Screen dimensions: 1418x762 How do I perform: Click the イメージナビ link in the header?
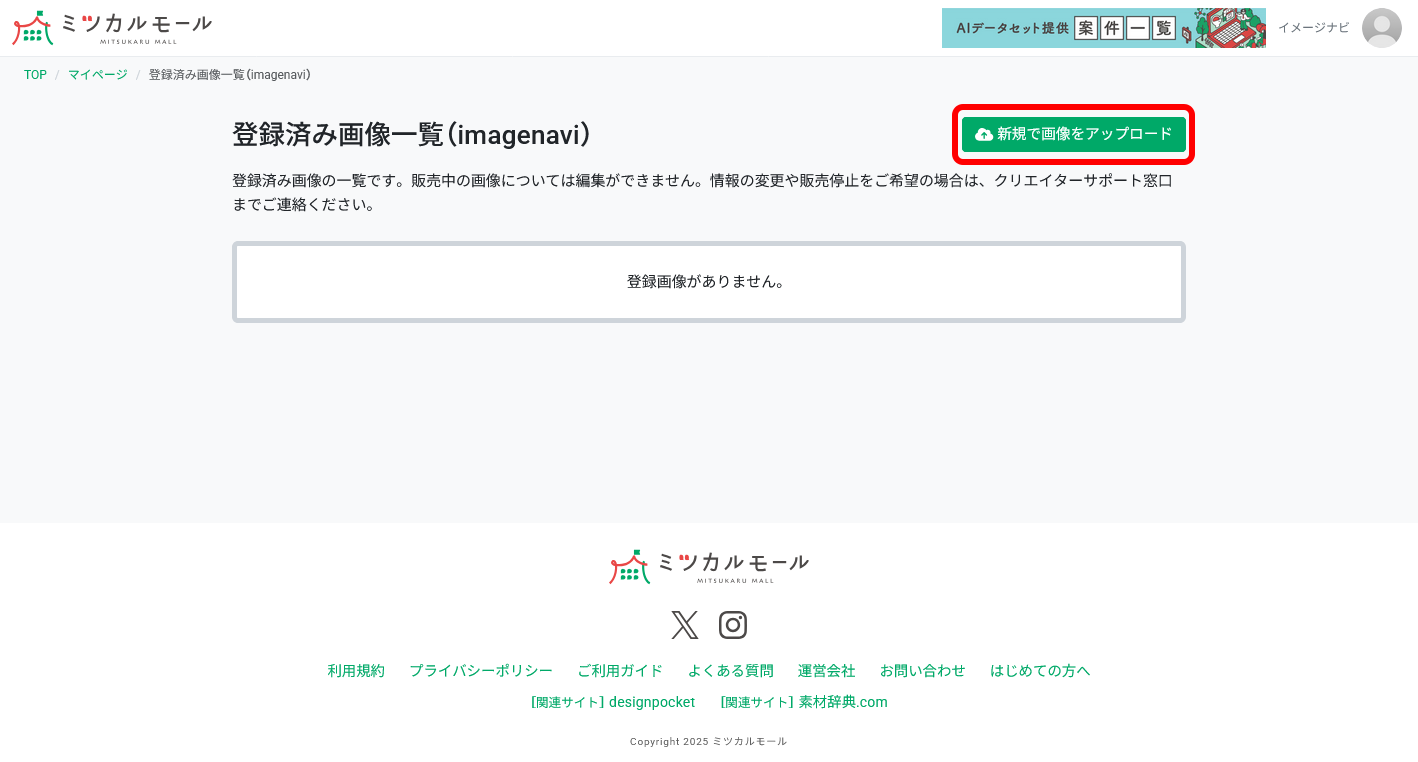1311,29
